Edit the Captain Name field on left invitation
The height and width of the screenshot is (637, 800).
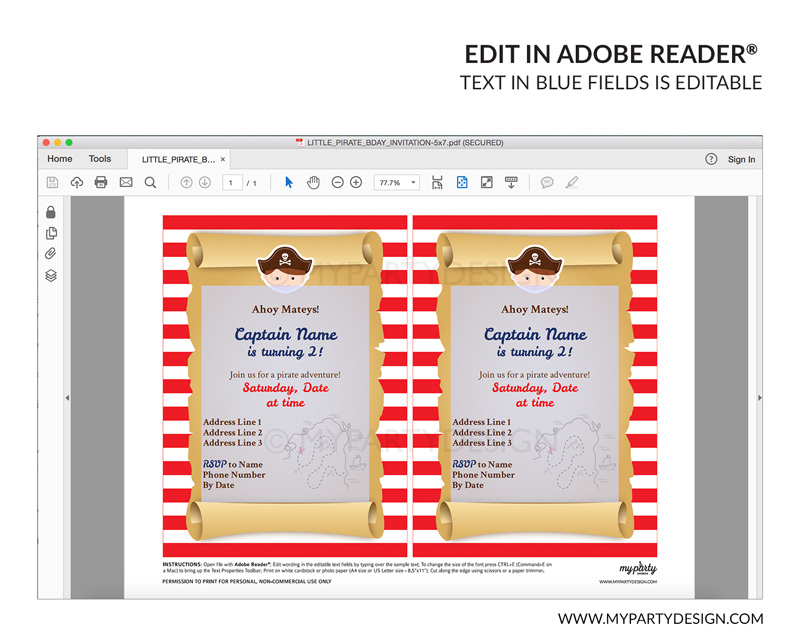pyautogui.click(x=285, y=335)
